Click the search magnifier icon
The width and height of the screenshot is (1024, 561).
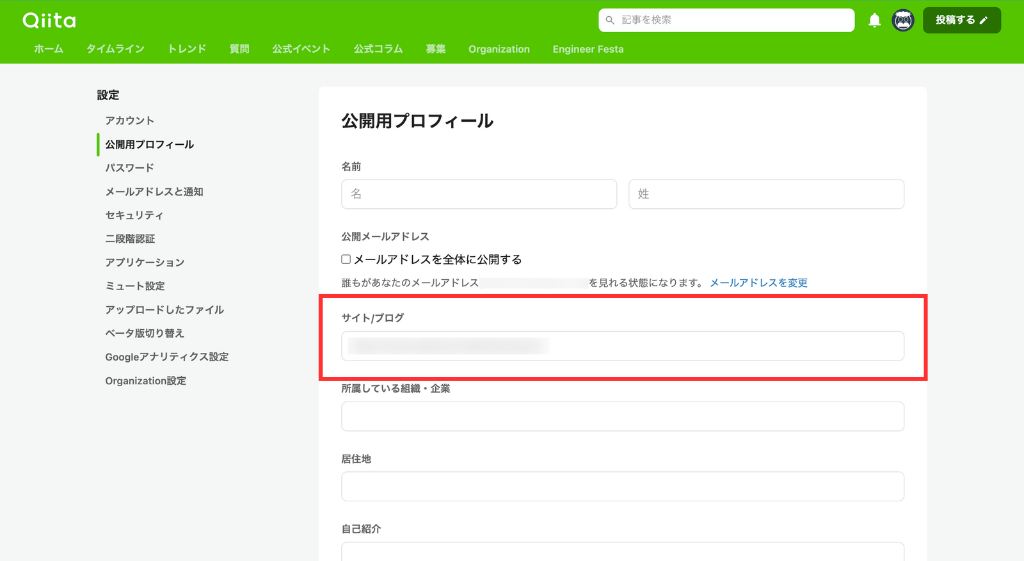pyautogui.click(x=610, y=20)
